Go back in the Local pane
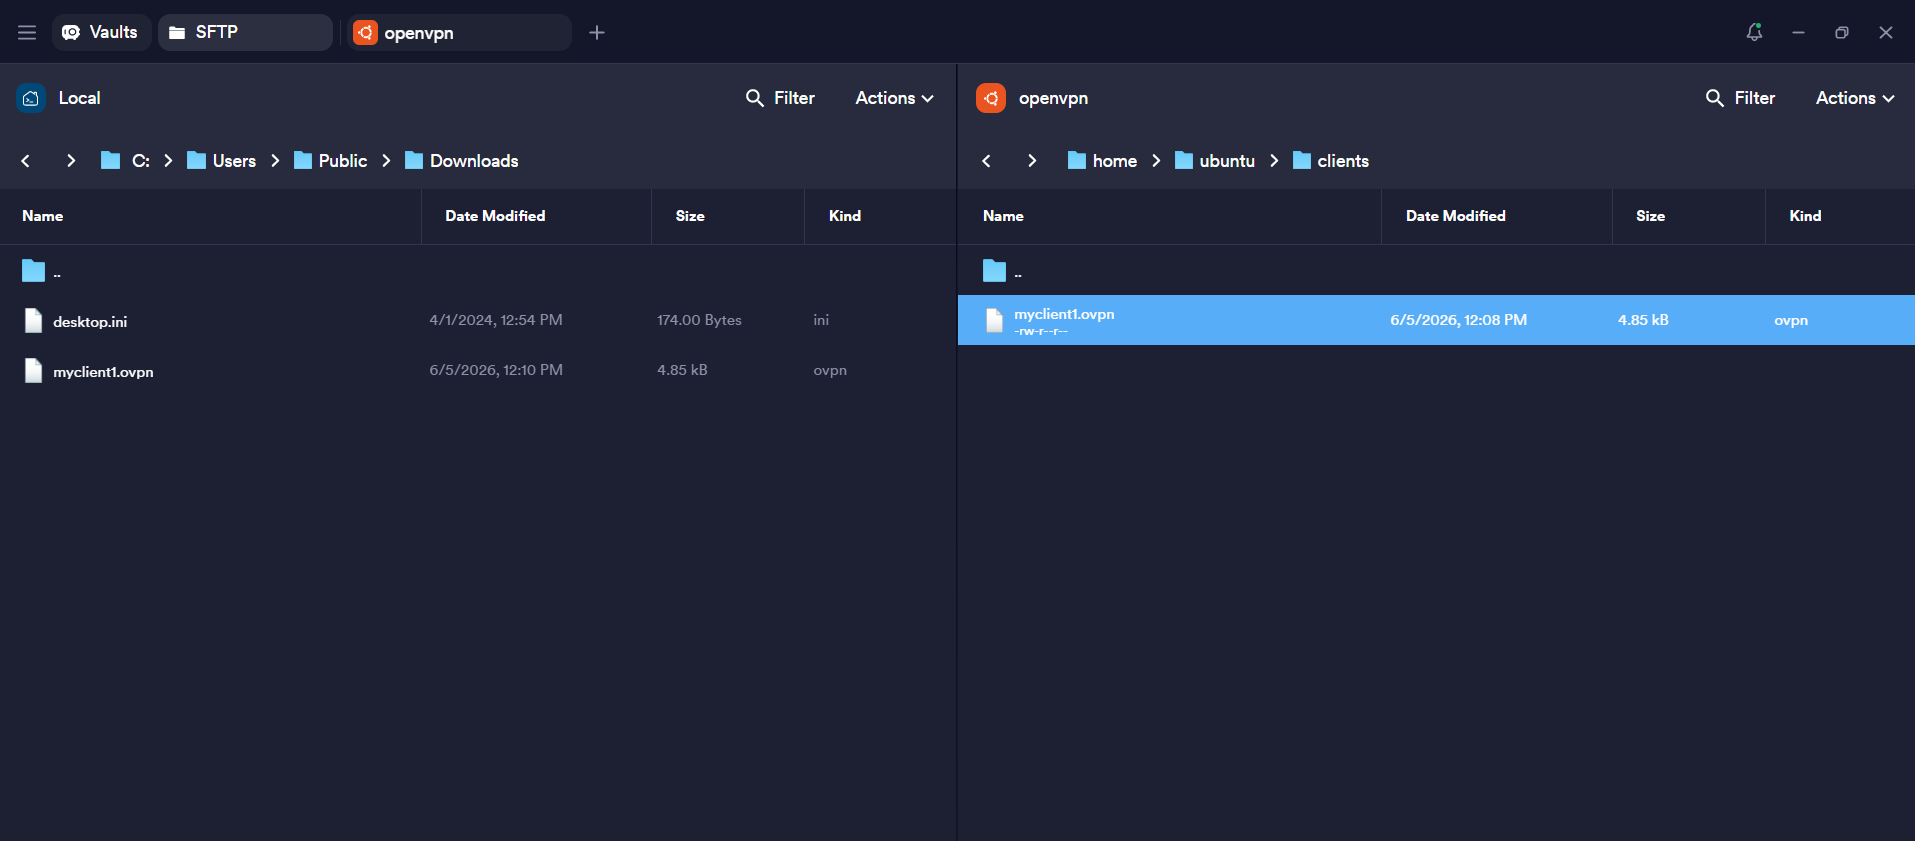 pos(26,161)
